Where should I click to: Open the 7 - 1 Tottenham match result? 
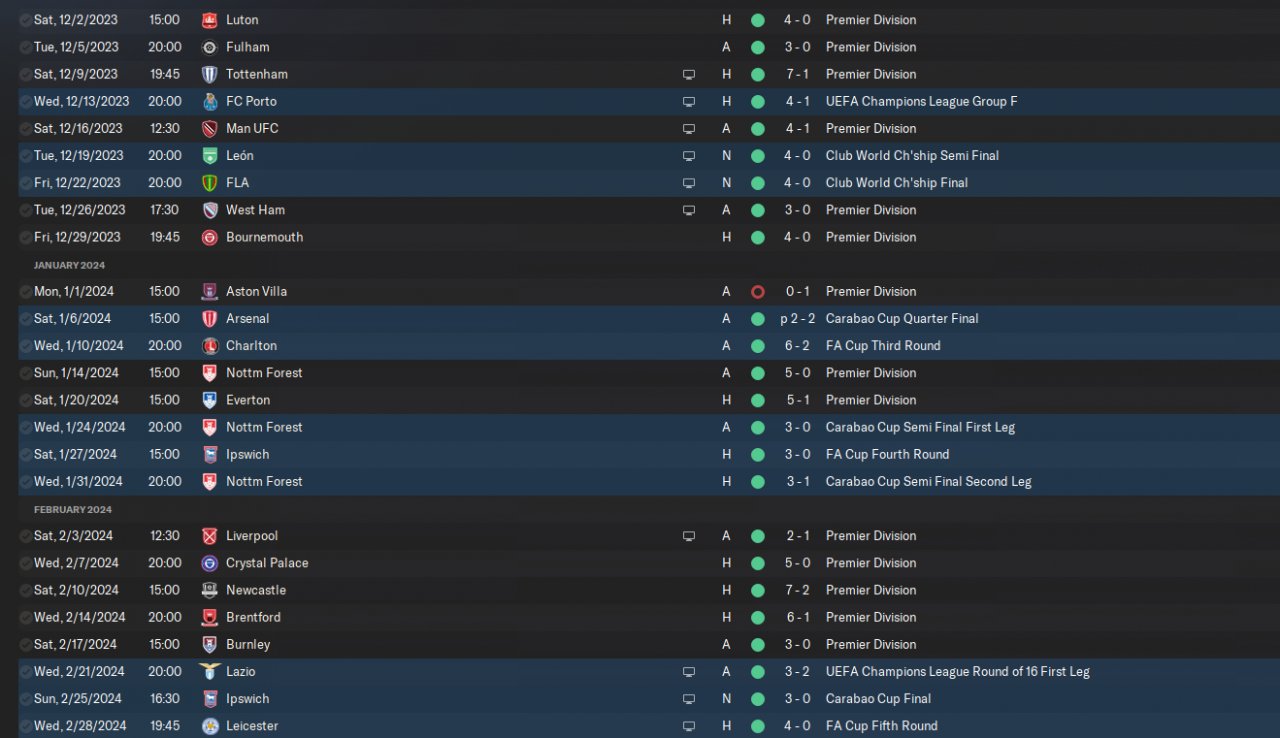click(797, 74)
